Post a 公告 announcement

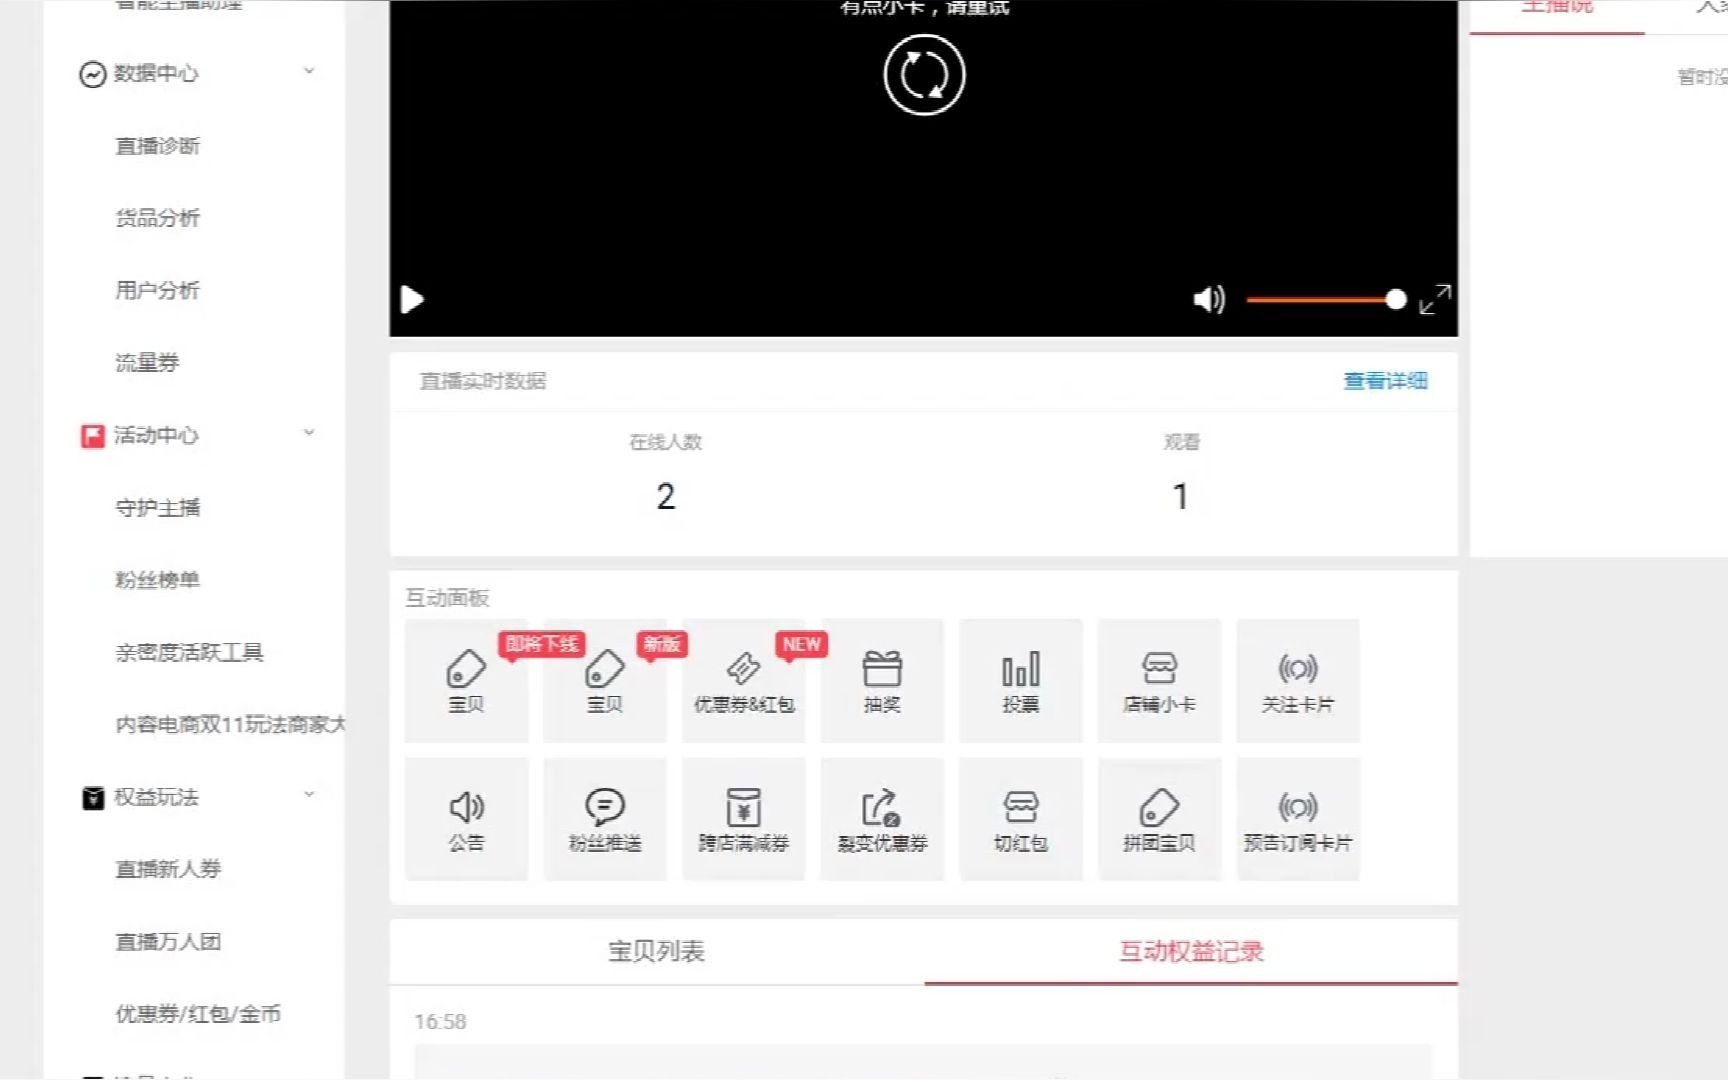[466, 819]
